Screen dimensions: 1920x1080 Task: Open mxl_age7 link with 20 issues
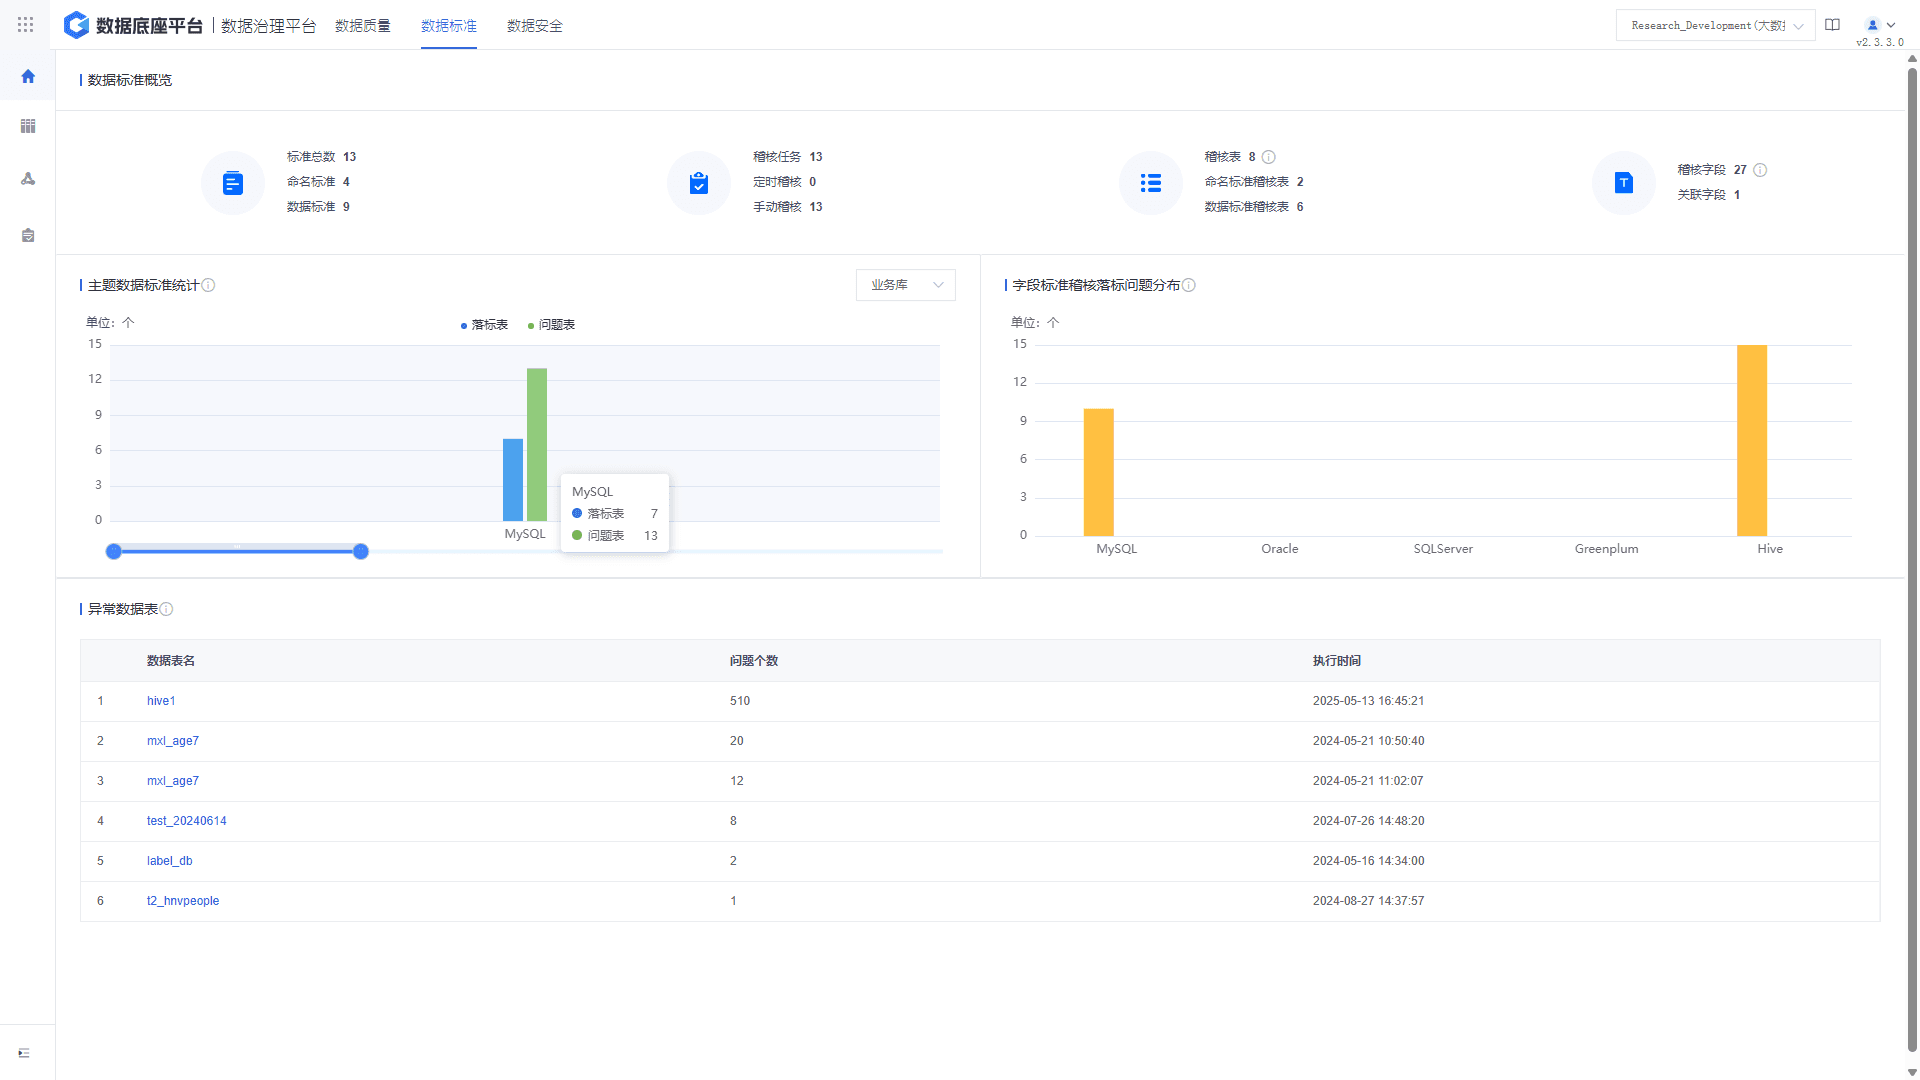pyautogui.click(x=173, y=741)
